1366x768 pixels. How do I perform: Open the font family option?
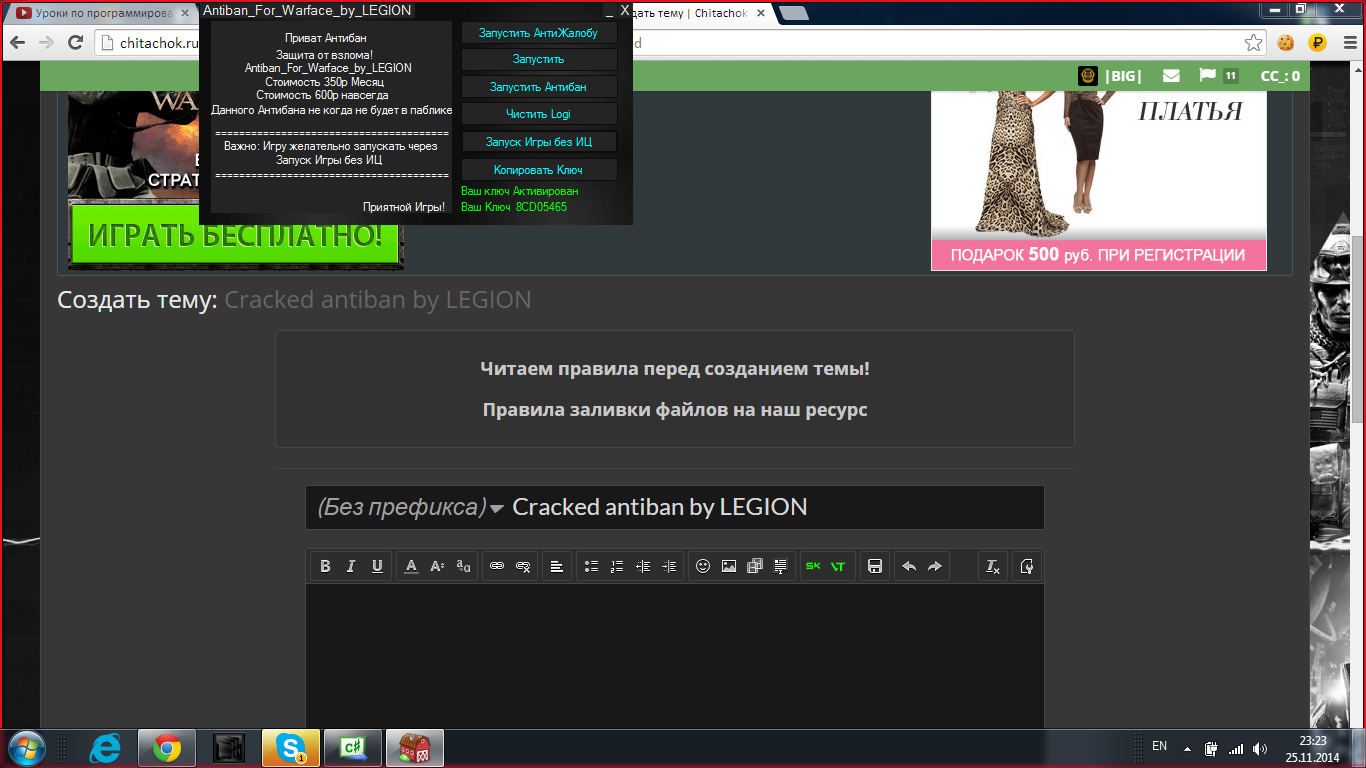coord(463,566)
